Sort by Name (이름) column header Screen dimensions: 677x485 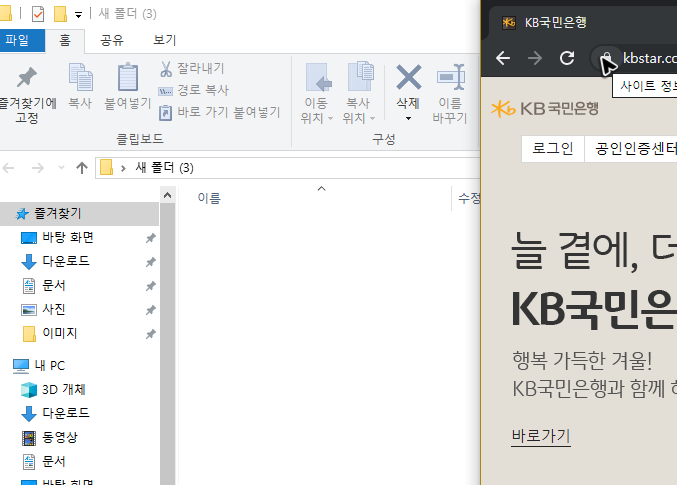tap(209, 198)
